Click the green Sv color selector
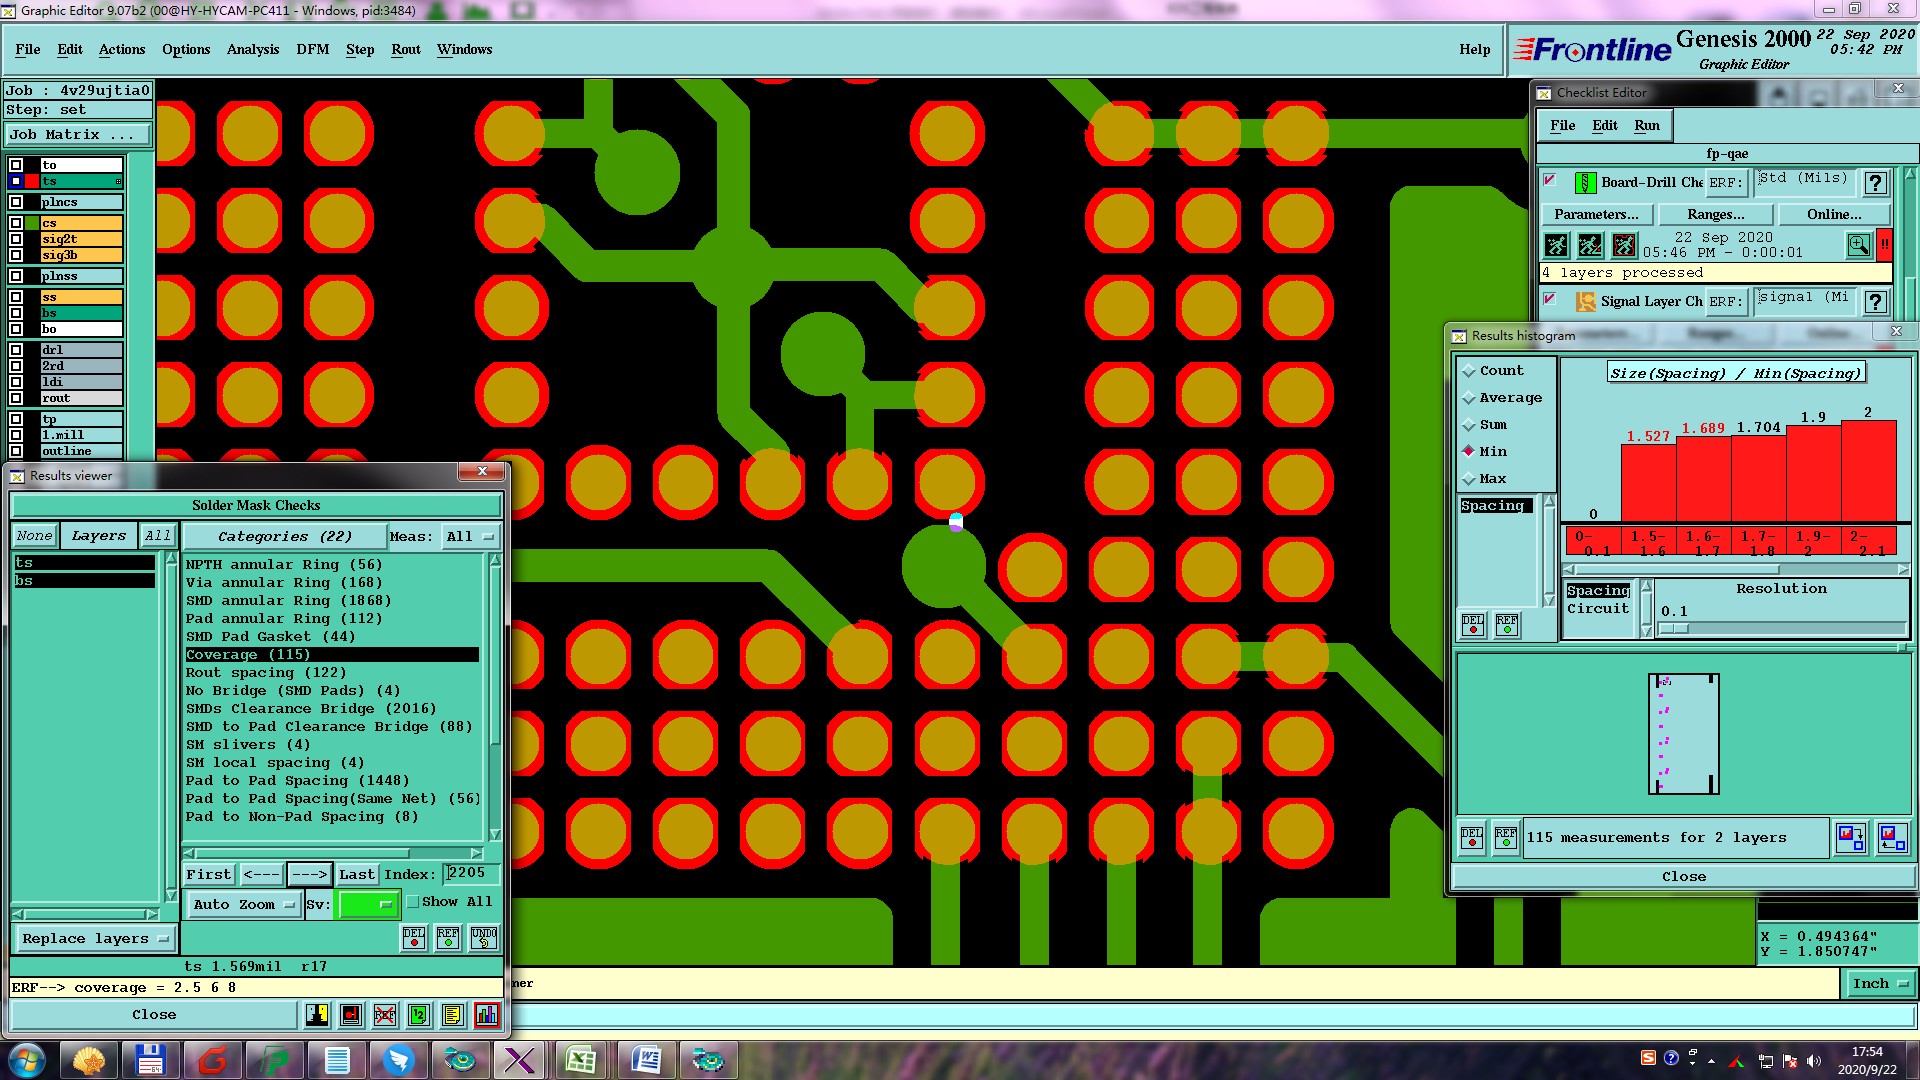 [368, 905]
